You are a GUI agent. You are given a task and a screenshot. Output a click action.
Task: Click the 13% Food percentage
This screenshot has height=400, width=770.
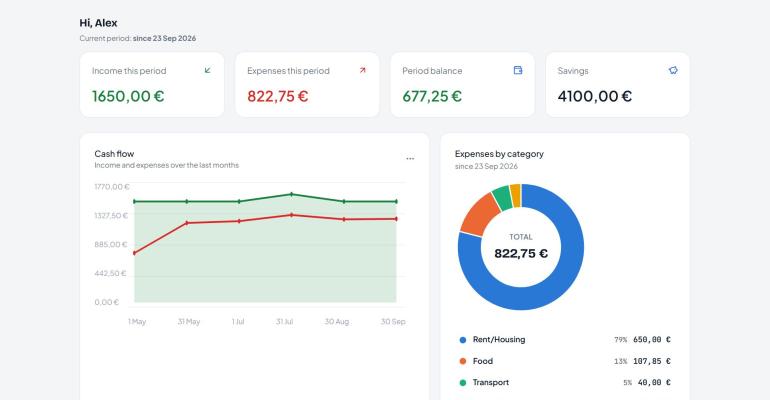click(620, 361)
